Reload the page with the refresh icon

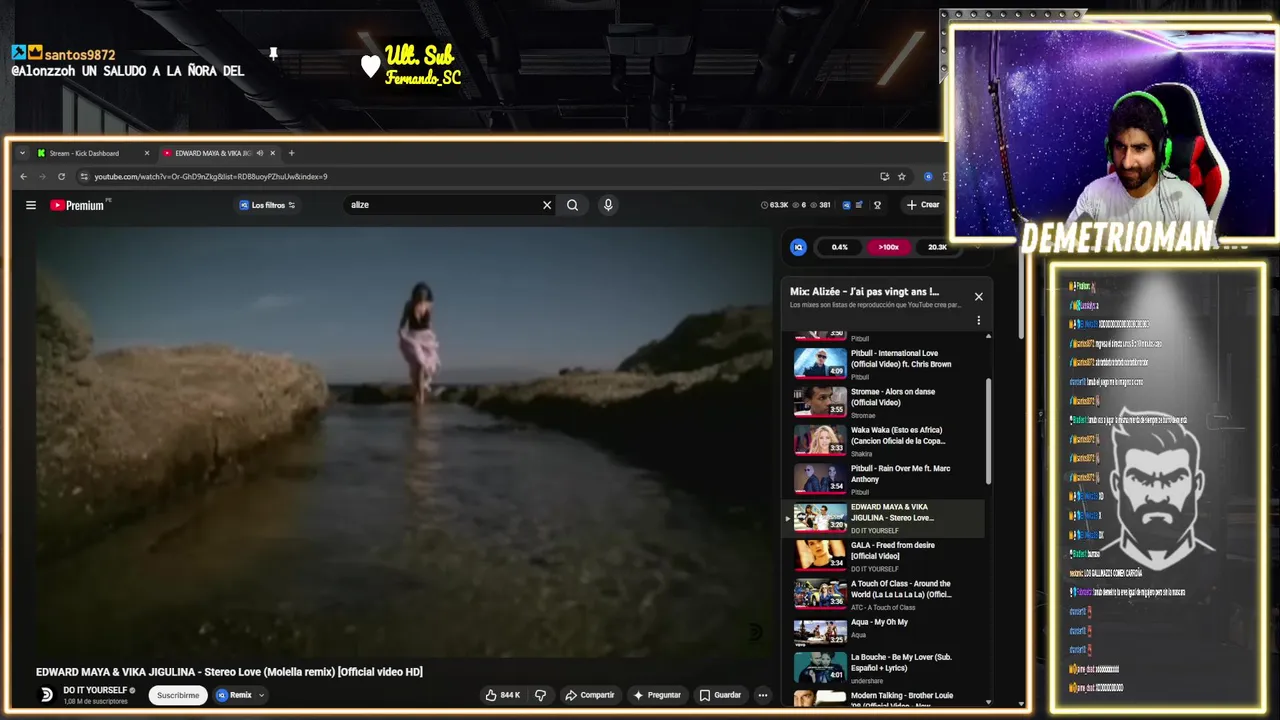[x=61, y=176]
